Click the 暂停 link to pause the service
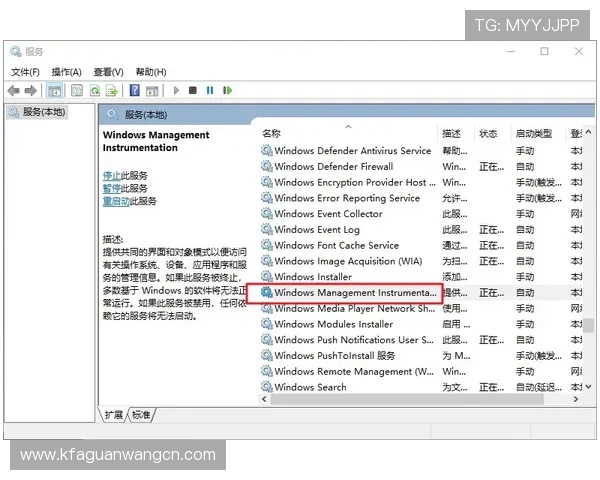 (112, 188)
